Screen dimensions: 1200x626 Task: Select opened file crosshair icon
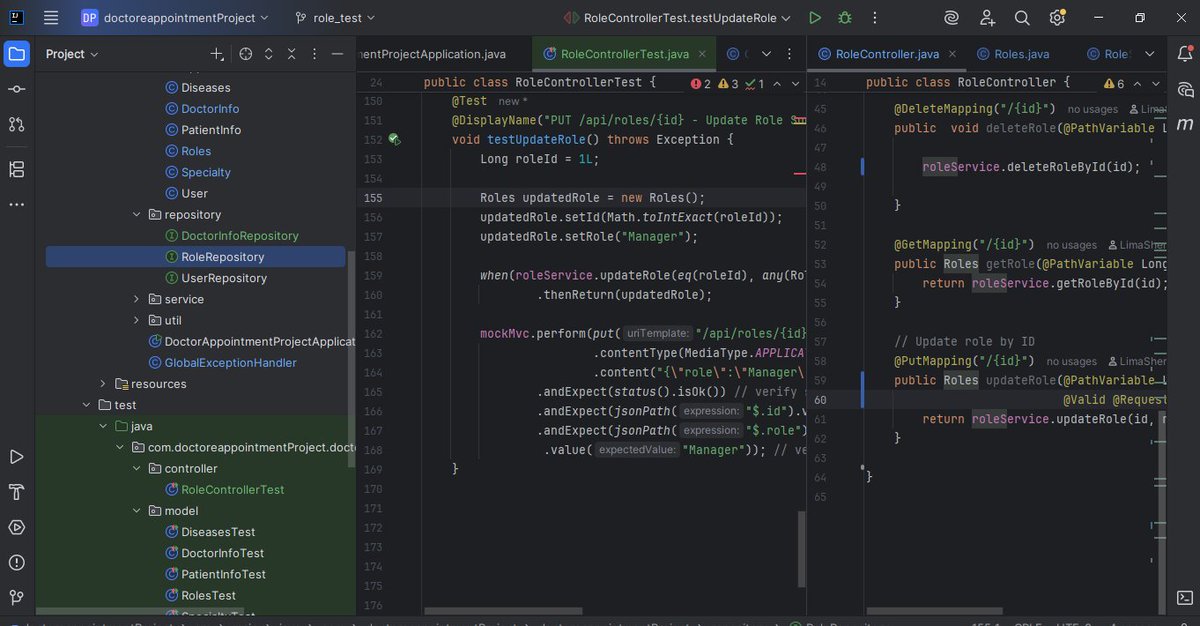point(245,54)
